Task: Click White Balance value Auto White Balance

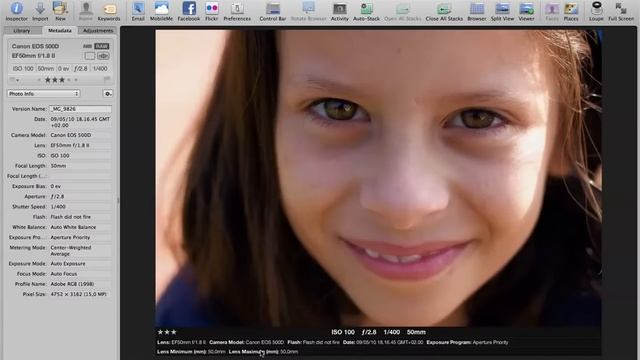Action: tap(80, 227)
